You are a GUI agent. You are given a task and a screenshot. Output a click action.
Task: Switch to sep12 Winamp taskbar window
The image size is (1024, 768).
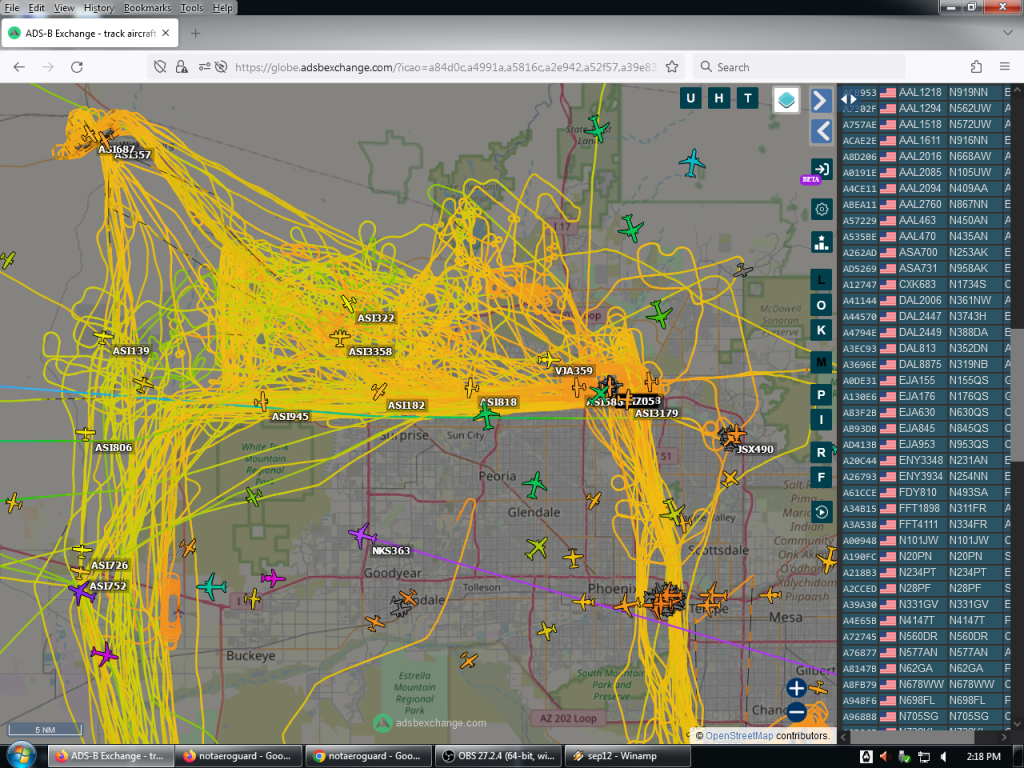pos(627,756)
